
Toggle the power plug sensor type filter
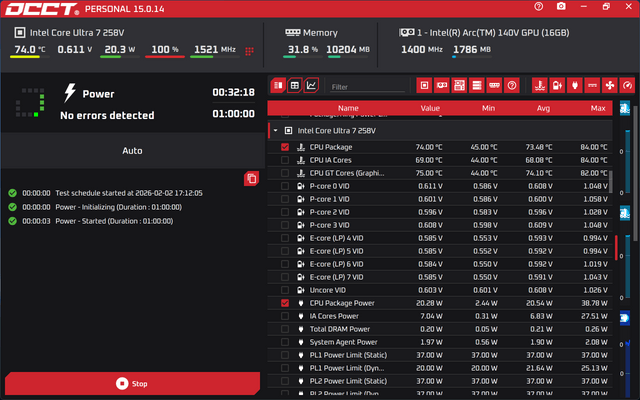click(575, 85)
